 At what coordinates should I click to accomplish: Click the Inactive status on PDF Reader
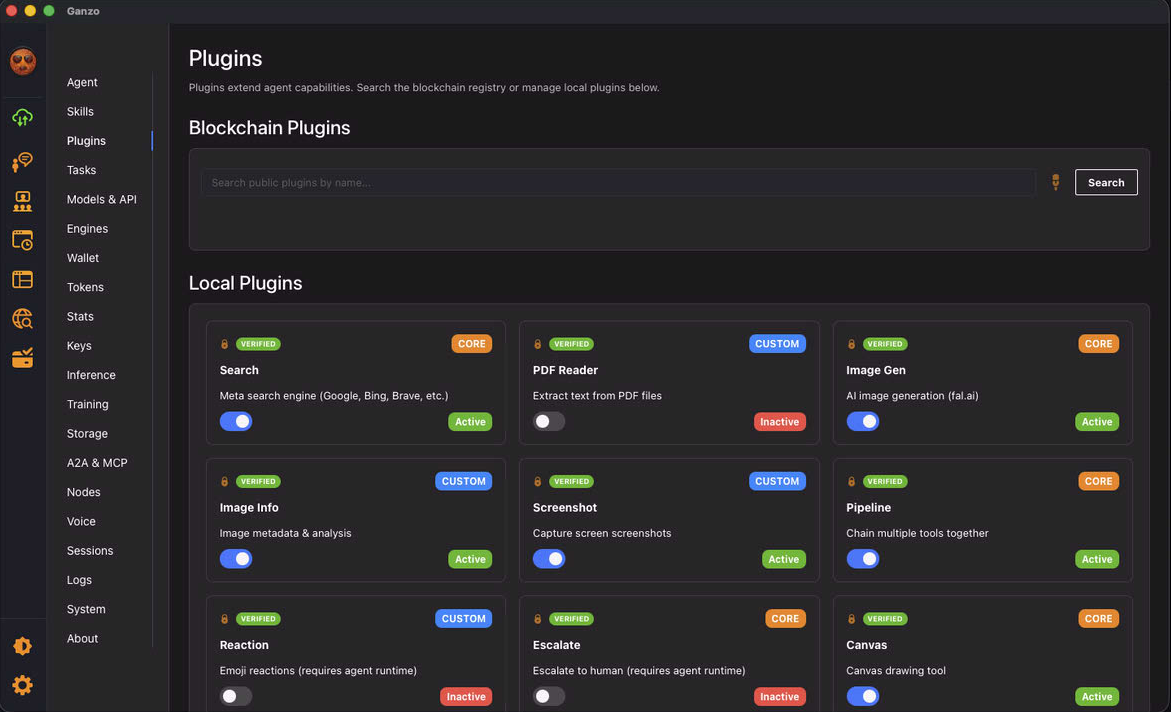tap(780, 421)
